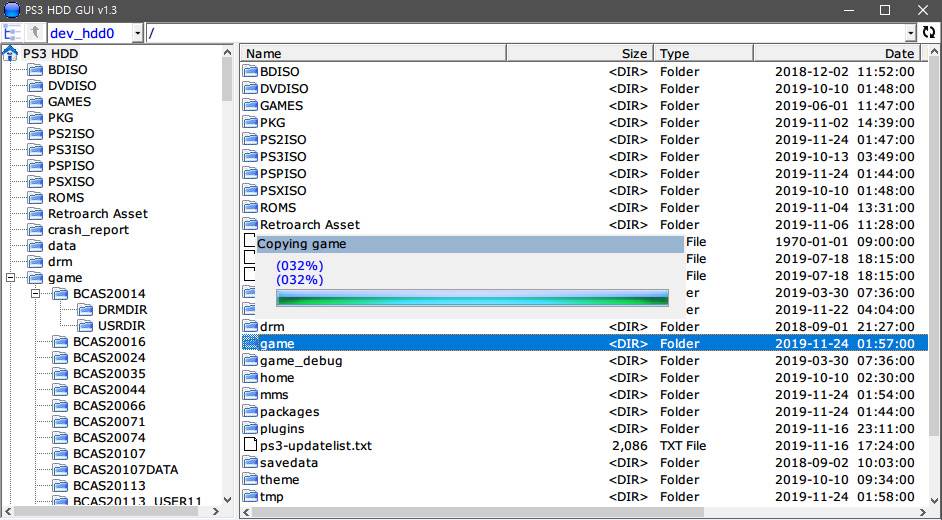
Task: Select PSXISO in the folder tree
Action: [71, 182]
